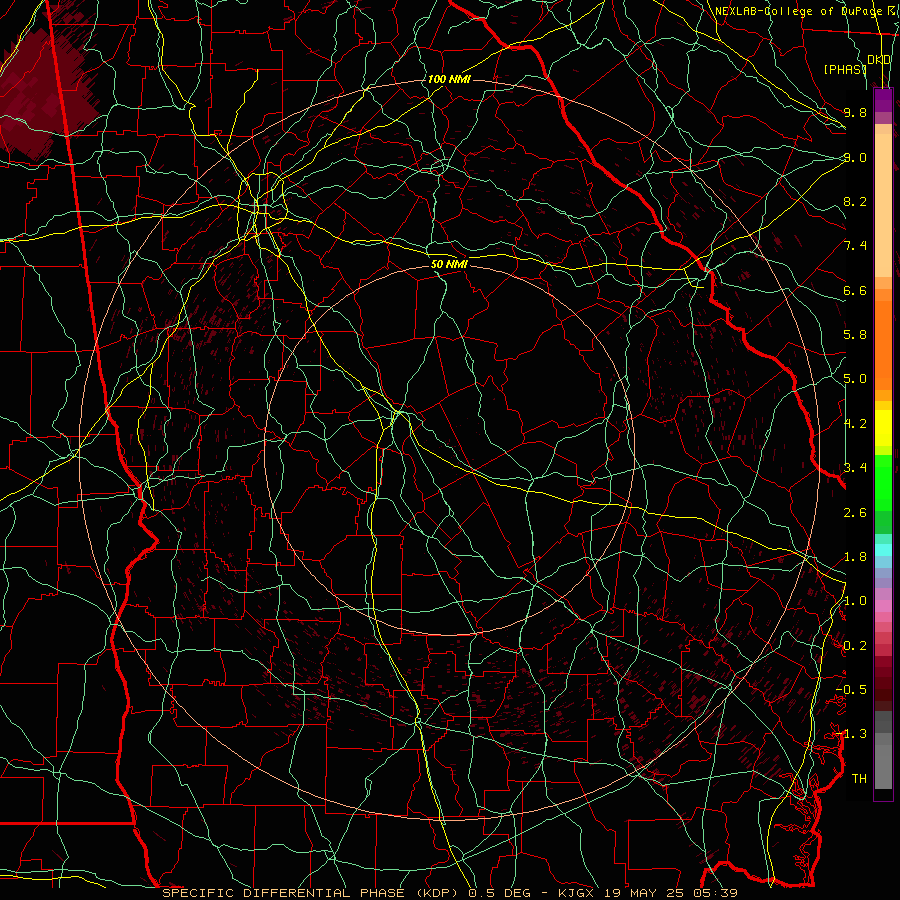Image resolution: width=900 pixels, height=900 pixels.
Task: Click the SPECIFIC DIFFERENTIAL PHASE (KDP) caption
Action: click(x=311, y=893)
